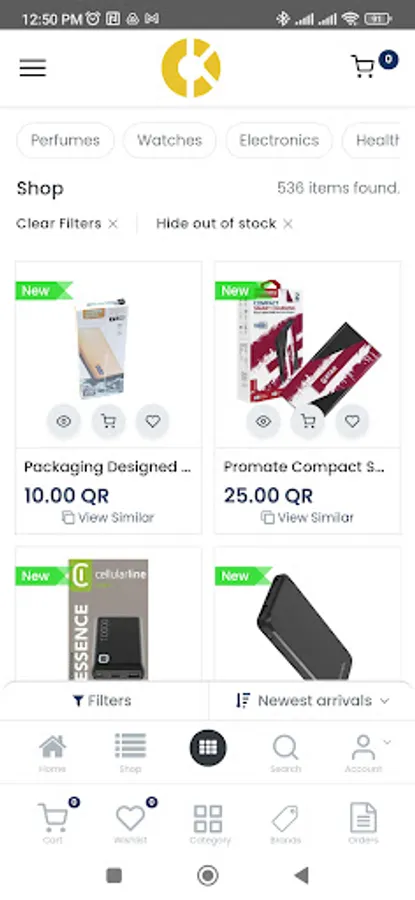Open Category grid icon
The height and width of the screenshot is (900, 415).
(x=209, y=824)
